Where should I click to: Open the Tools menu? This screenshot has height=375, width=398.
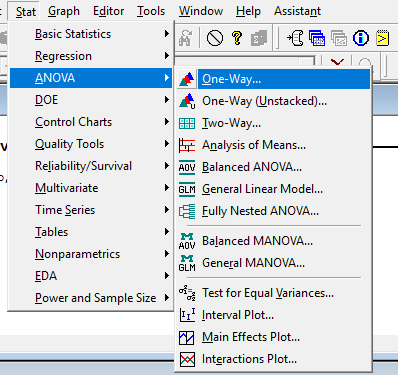[x=151, y=11]
